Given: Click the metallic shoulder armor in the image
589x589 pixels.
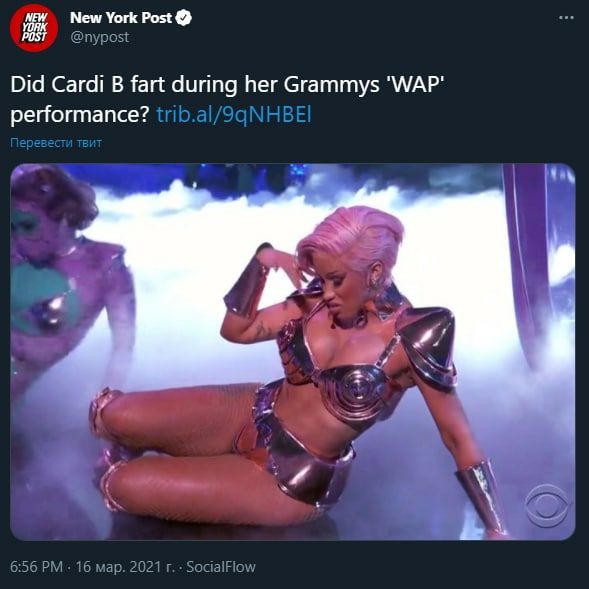Looking at the screenshot, I should coord(428,346).
